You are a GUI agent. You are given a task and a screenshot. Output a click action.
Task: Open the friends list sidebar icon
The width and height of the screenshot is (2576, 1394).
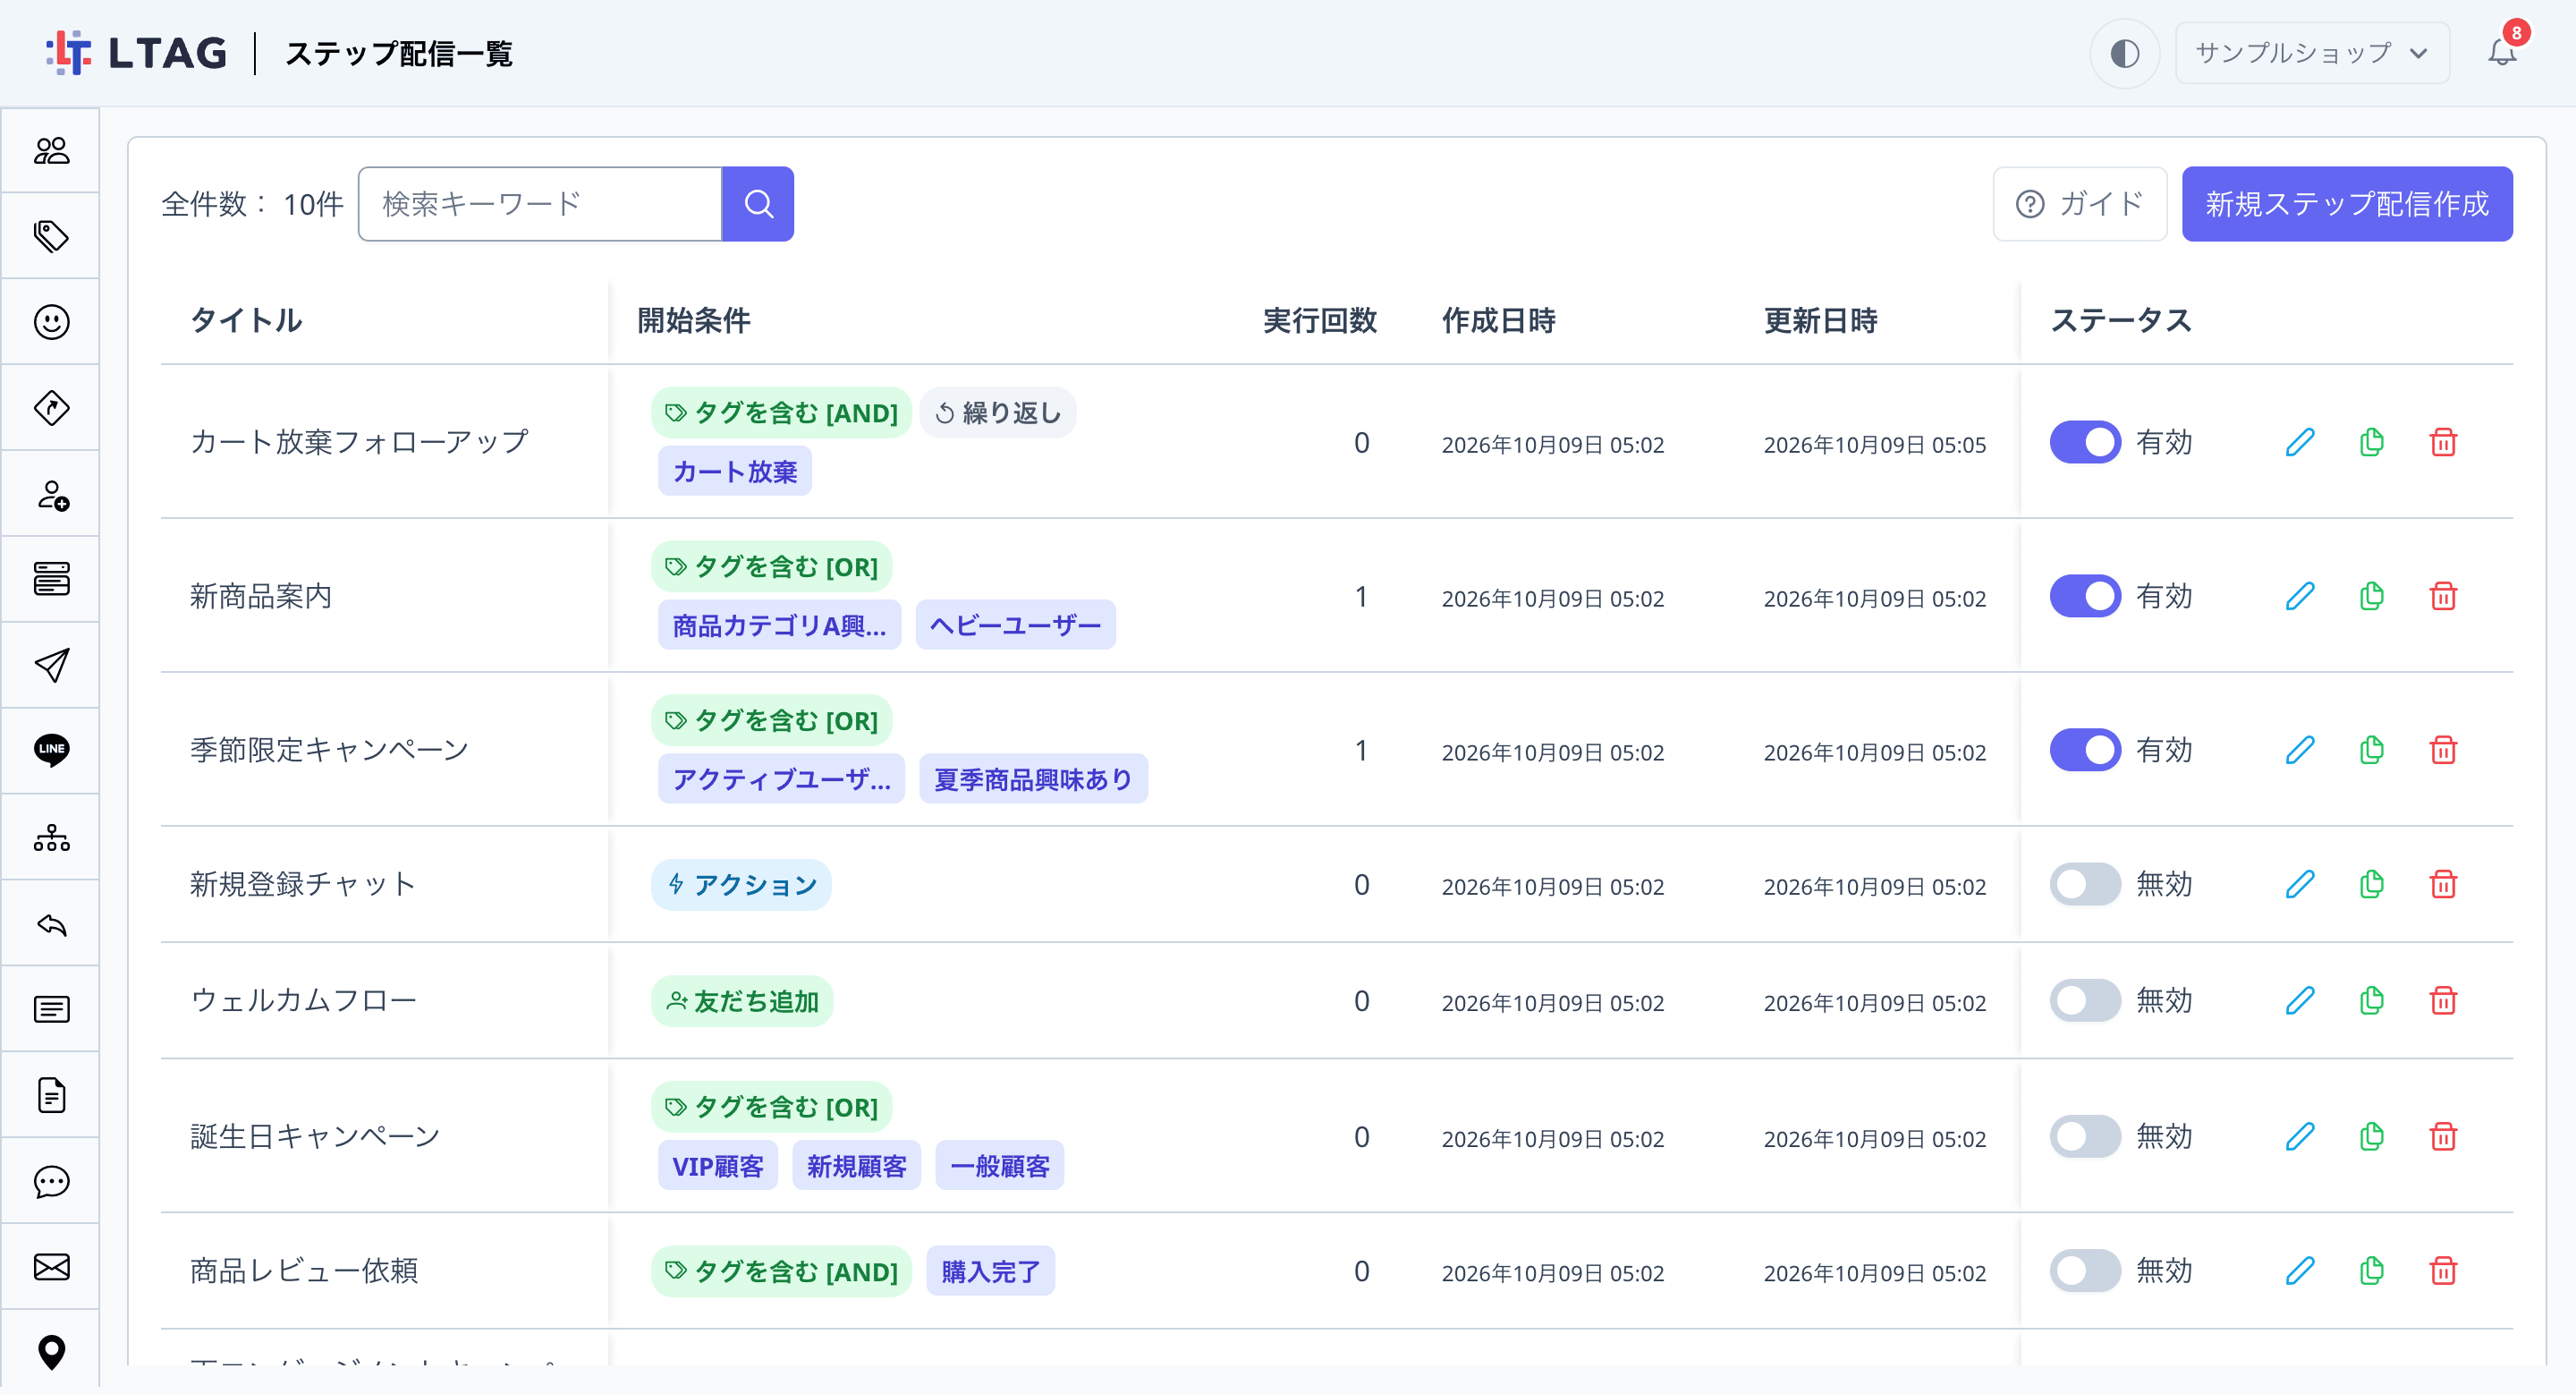[x=51, y=150]
